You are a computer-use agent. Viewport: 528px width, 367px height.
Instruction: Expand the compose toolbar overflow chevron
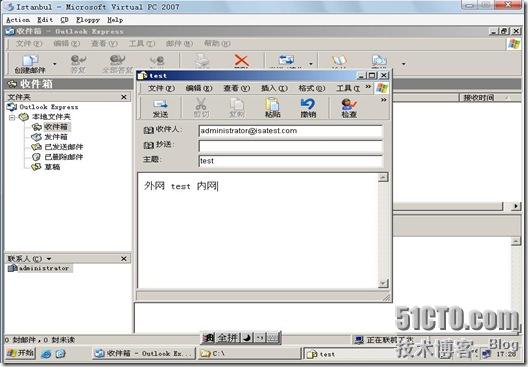[x=384, y=100]
